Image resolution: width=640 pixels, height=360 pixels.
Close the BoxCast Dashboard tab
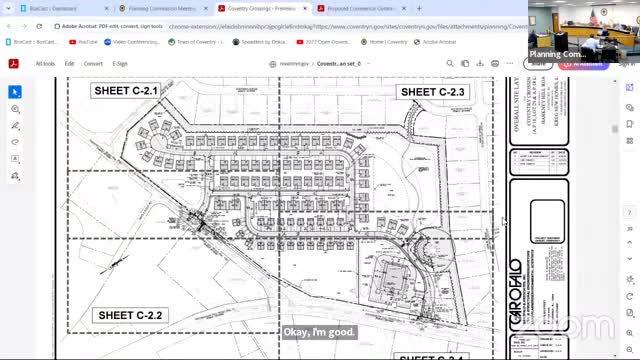[x=107, y=8]
